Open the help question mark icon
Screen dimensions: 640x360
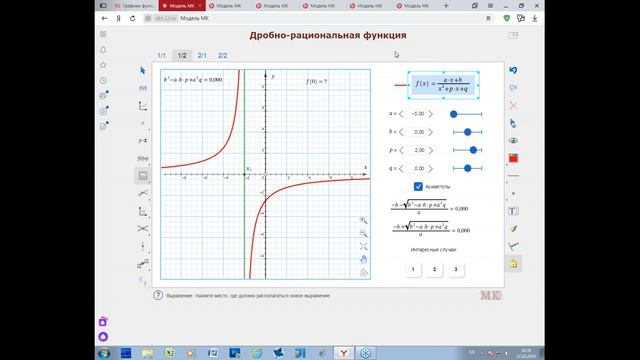[158, 295]
